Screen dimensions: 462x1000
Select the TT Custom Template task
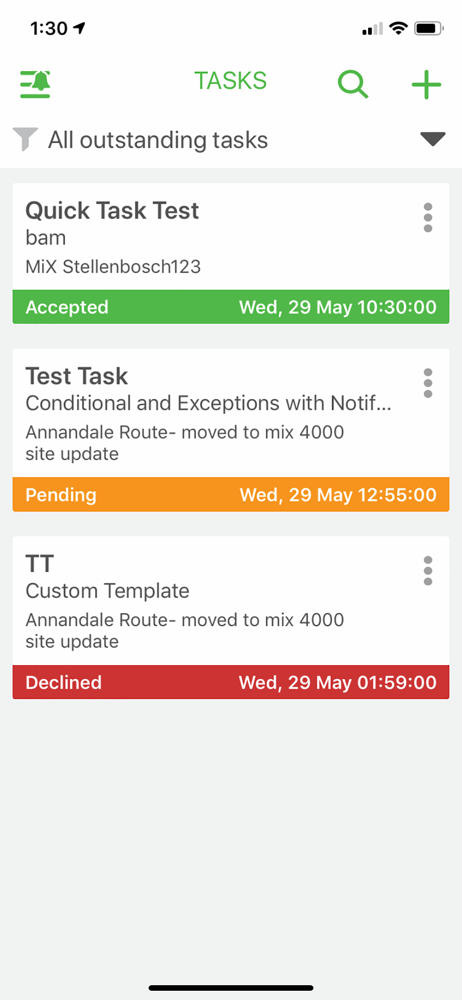click(x=231, y=601)
